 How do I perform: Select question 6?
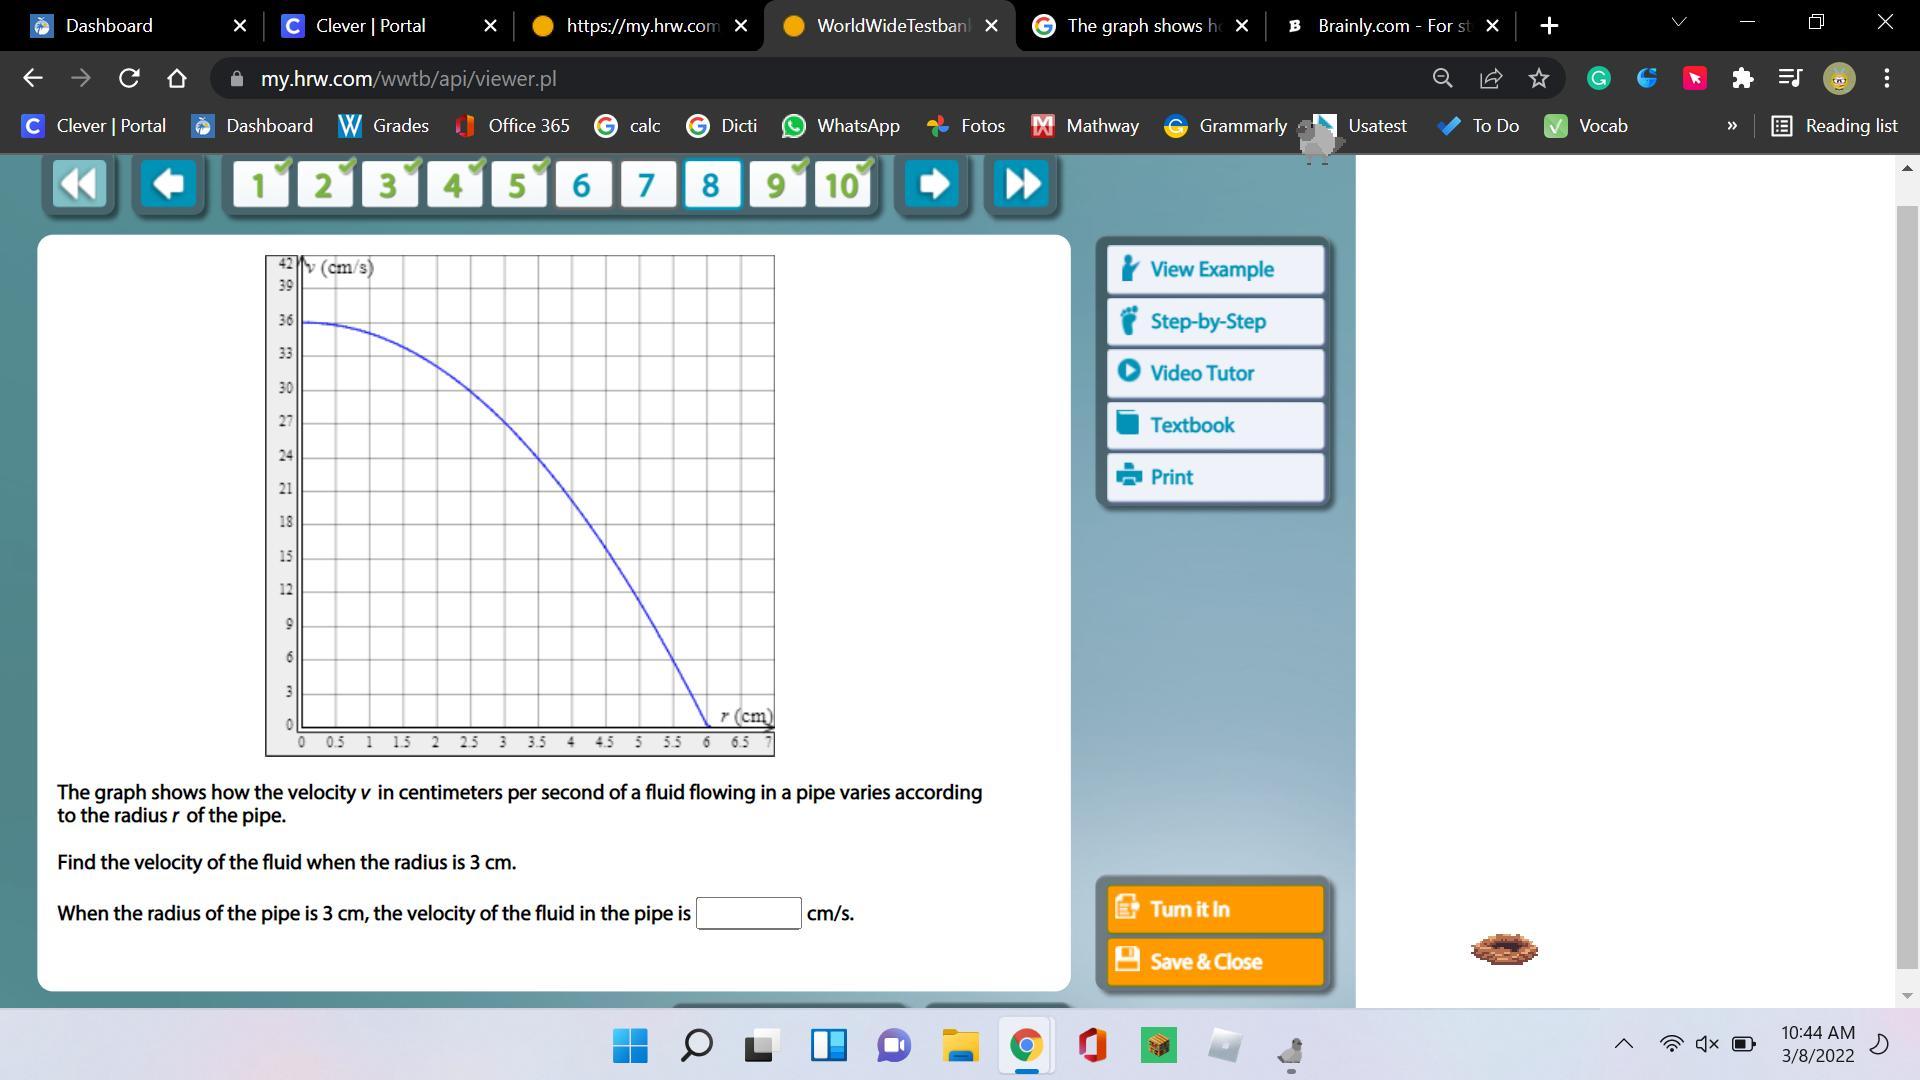pos(582,185)
